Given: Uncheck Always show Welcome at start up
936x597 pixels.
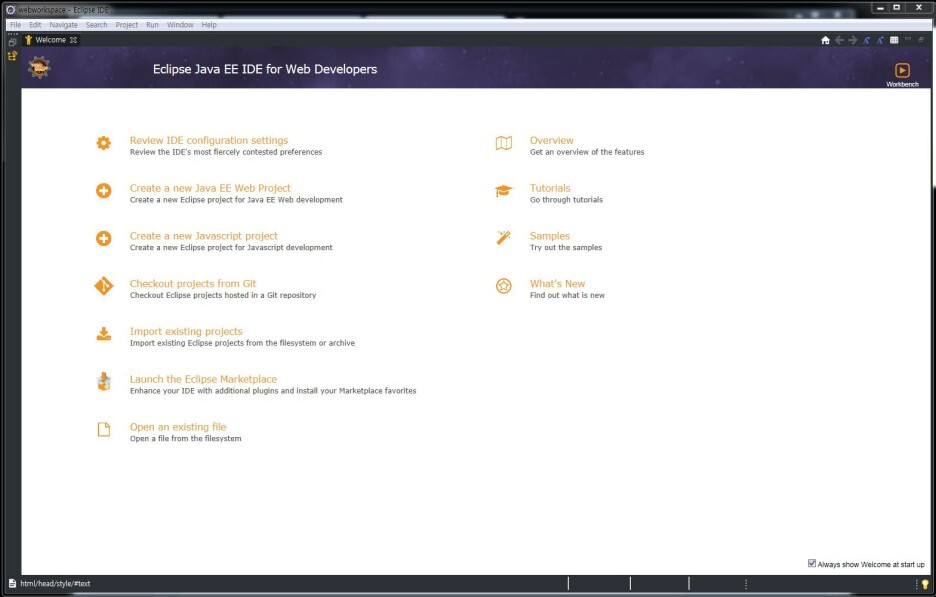Looking at the screenshot, I should 812,563.
